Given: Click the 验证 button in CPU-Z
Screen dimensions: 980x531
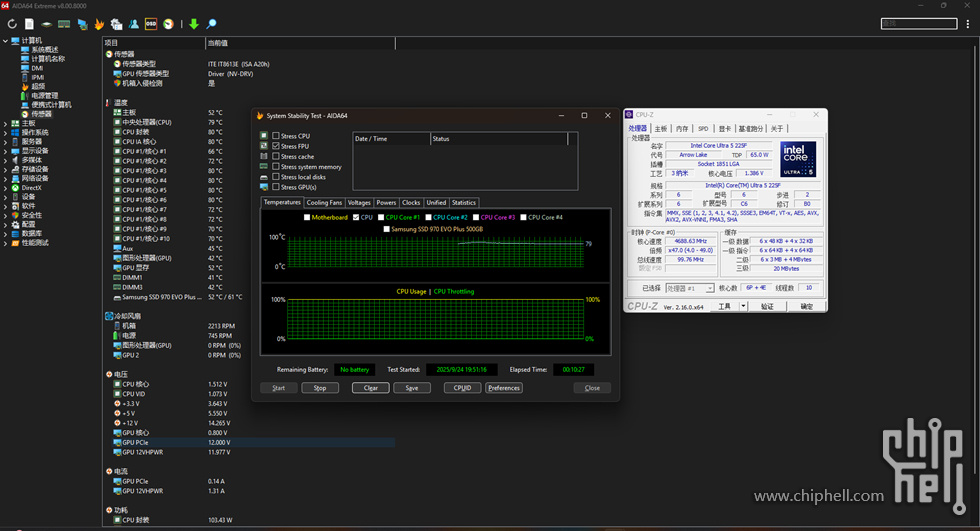Looking at the screenshot, I should coord(767,306).
